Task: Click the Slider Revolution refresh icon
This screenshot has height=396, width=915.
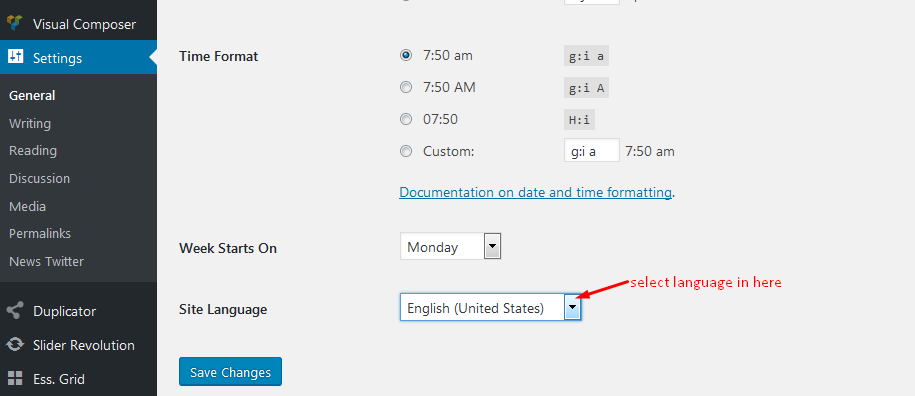Action: tap(15, 345)
